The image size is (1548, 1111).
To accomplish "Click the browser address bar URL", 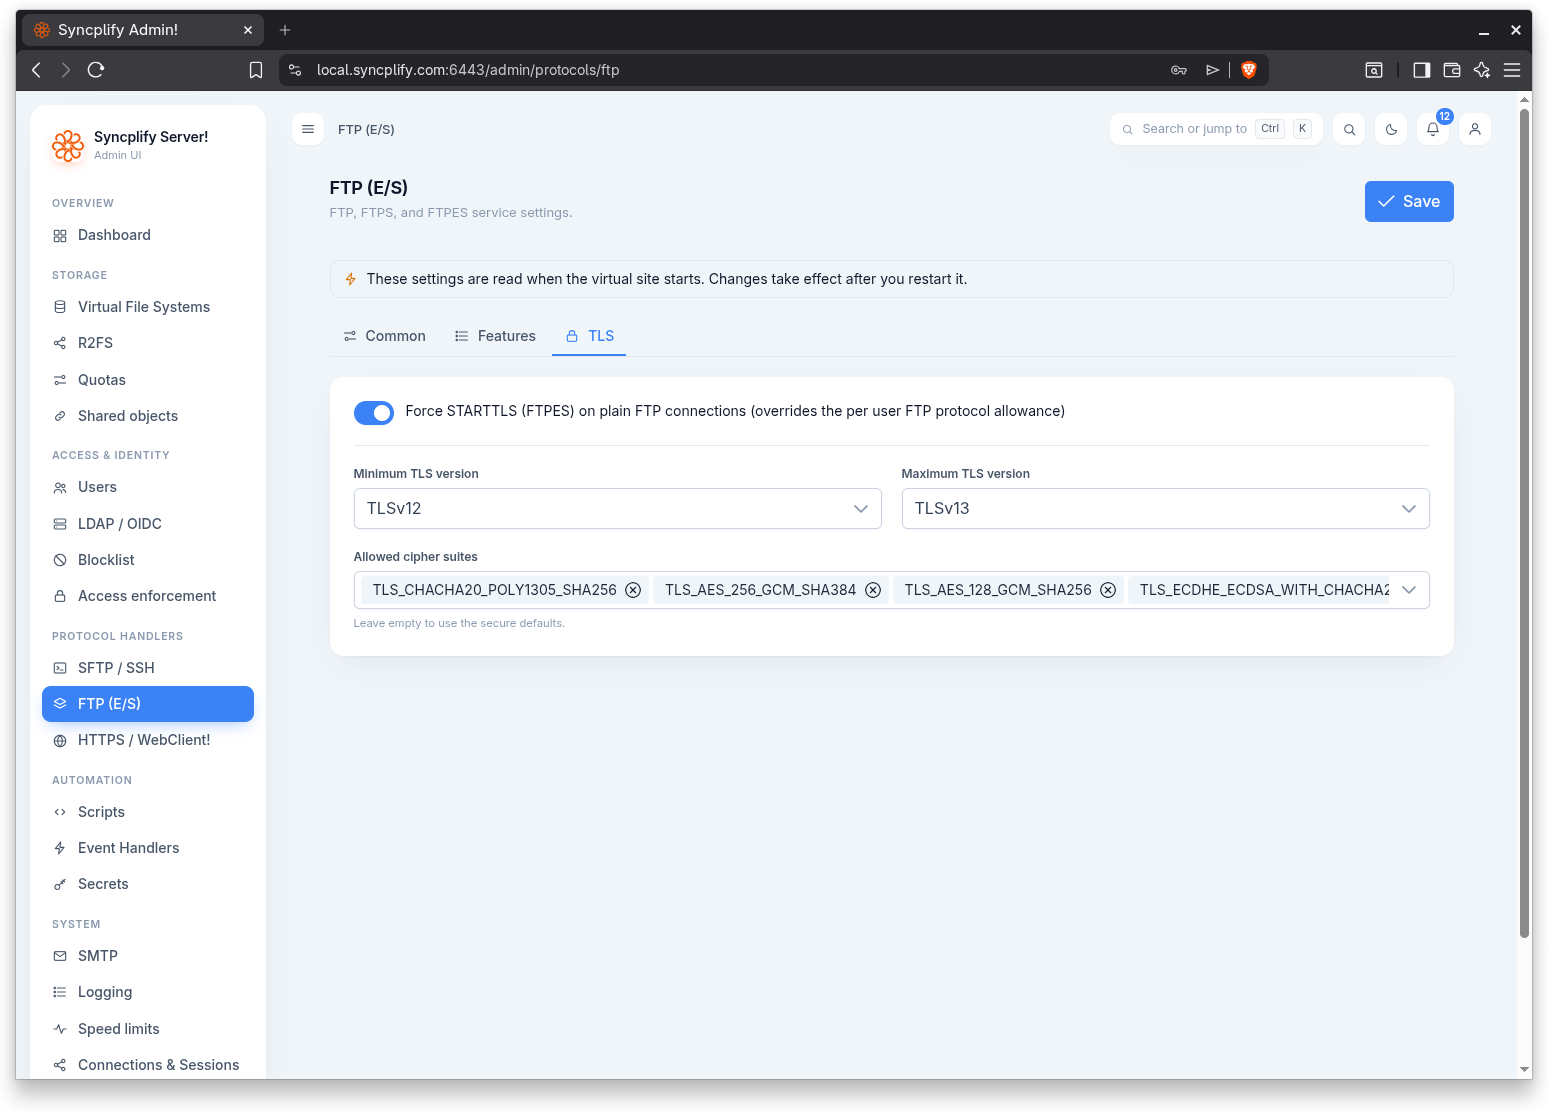I will 468,70.
